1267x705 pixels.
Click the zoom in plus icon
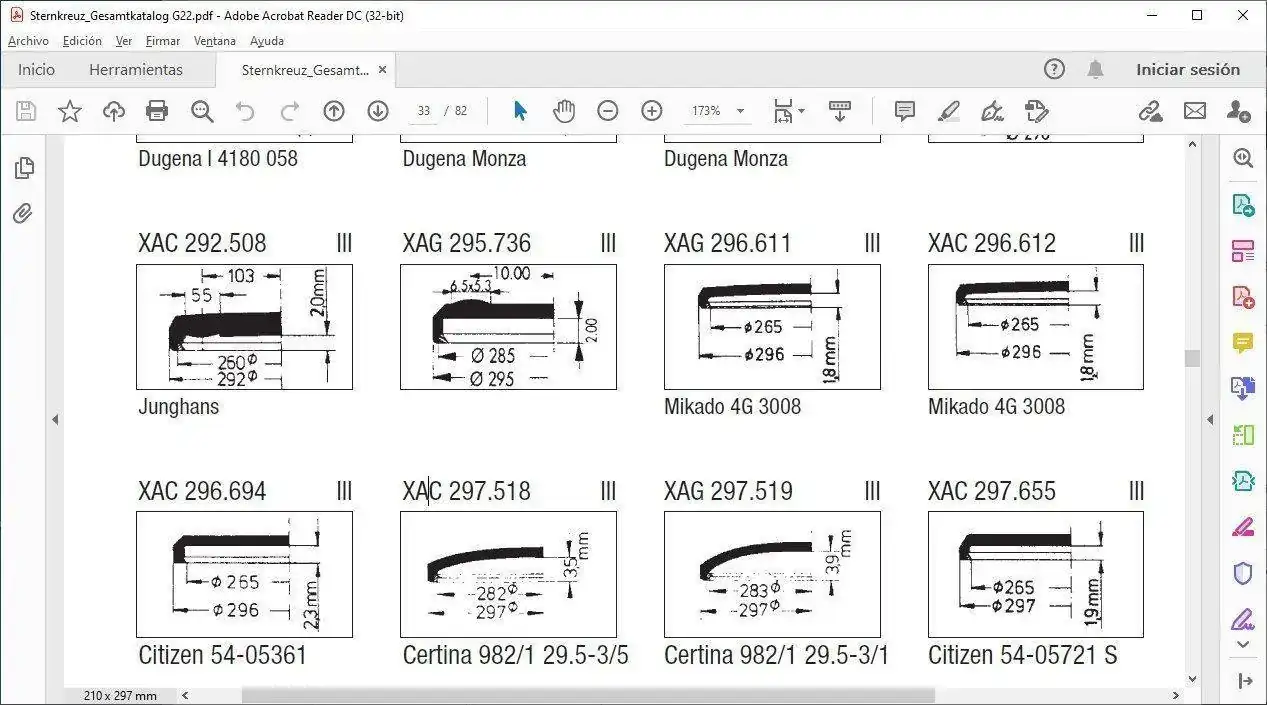pyautogui.click(x=652, y=111)
